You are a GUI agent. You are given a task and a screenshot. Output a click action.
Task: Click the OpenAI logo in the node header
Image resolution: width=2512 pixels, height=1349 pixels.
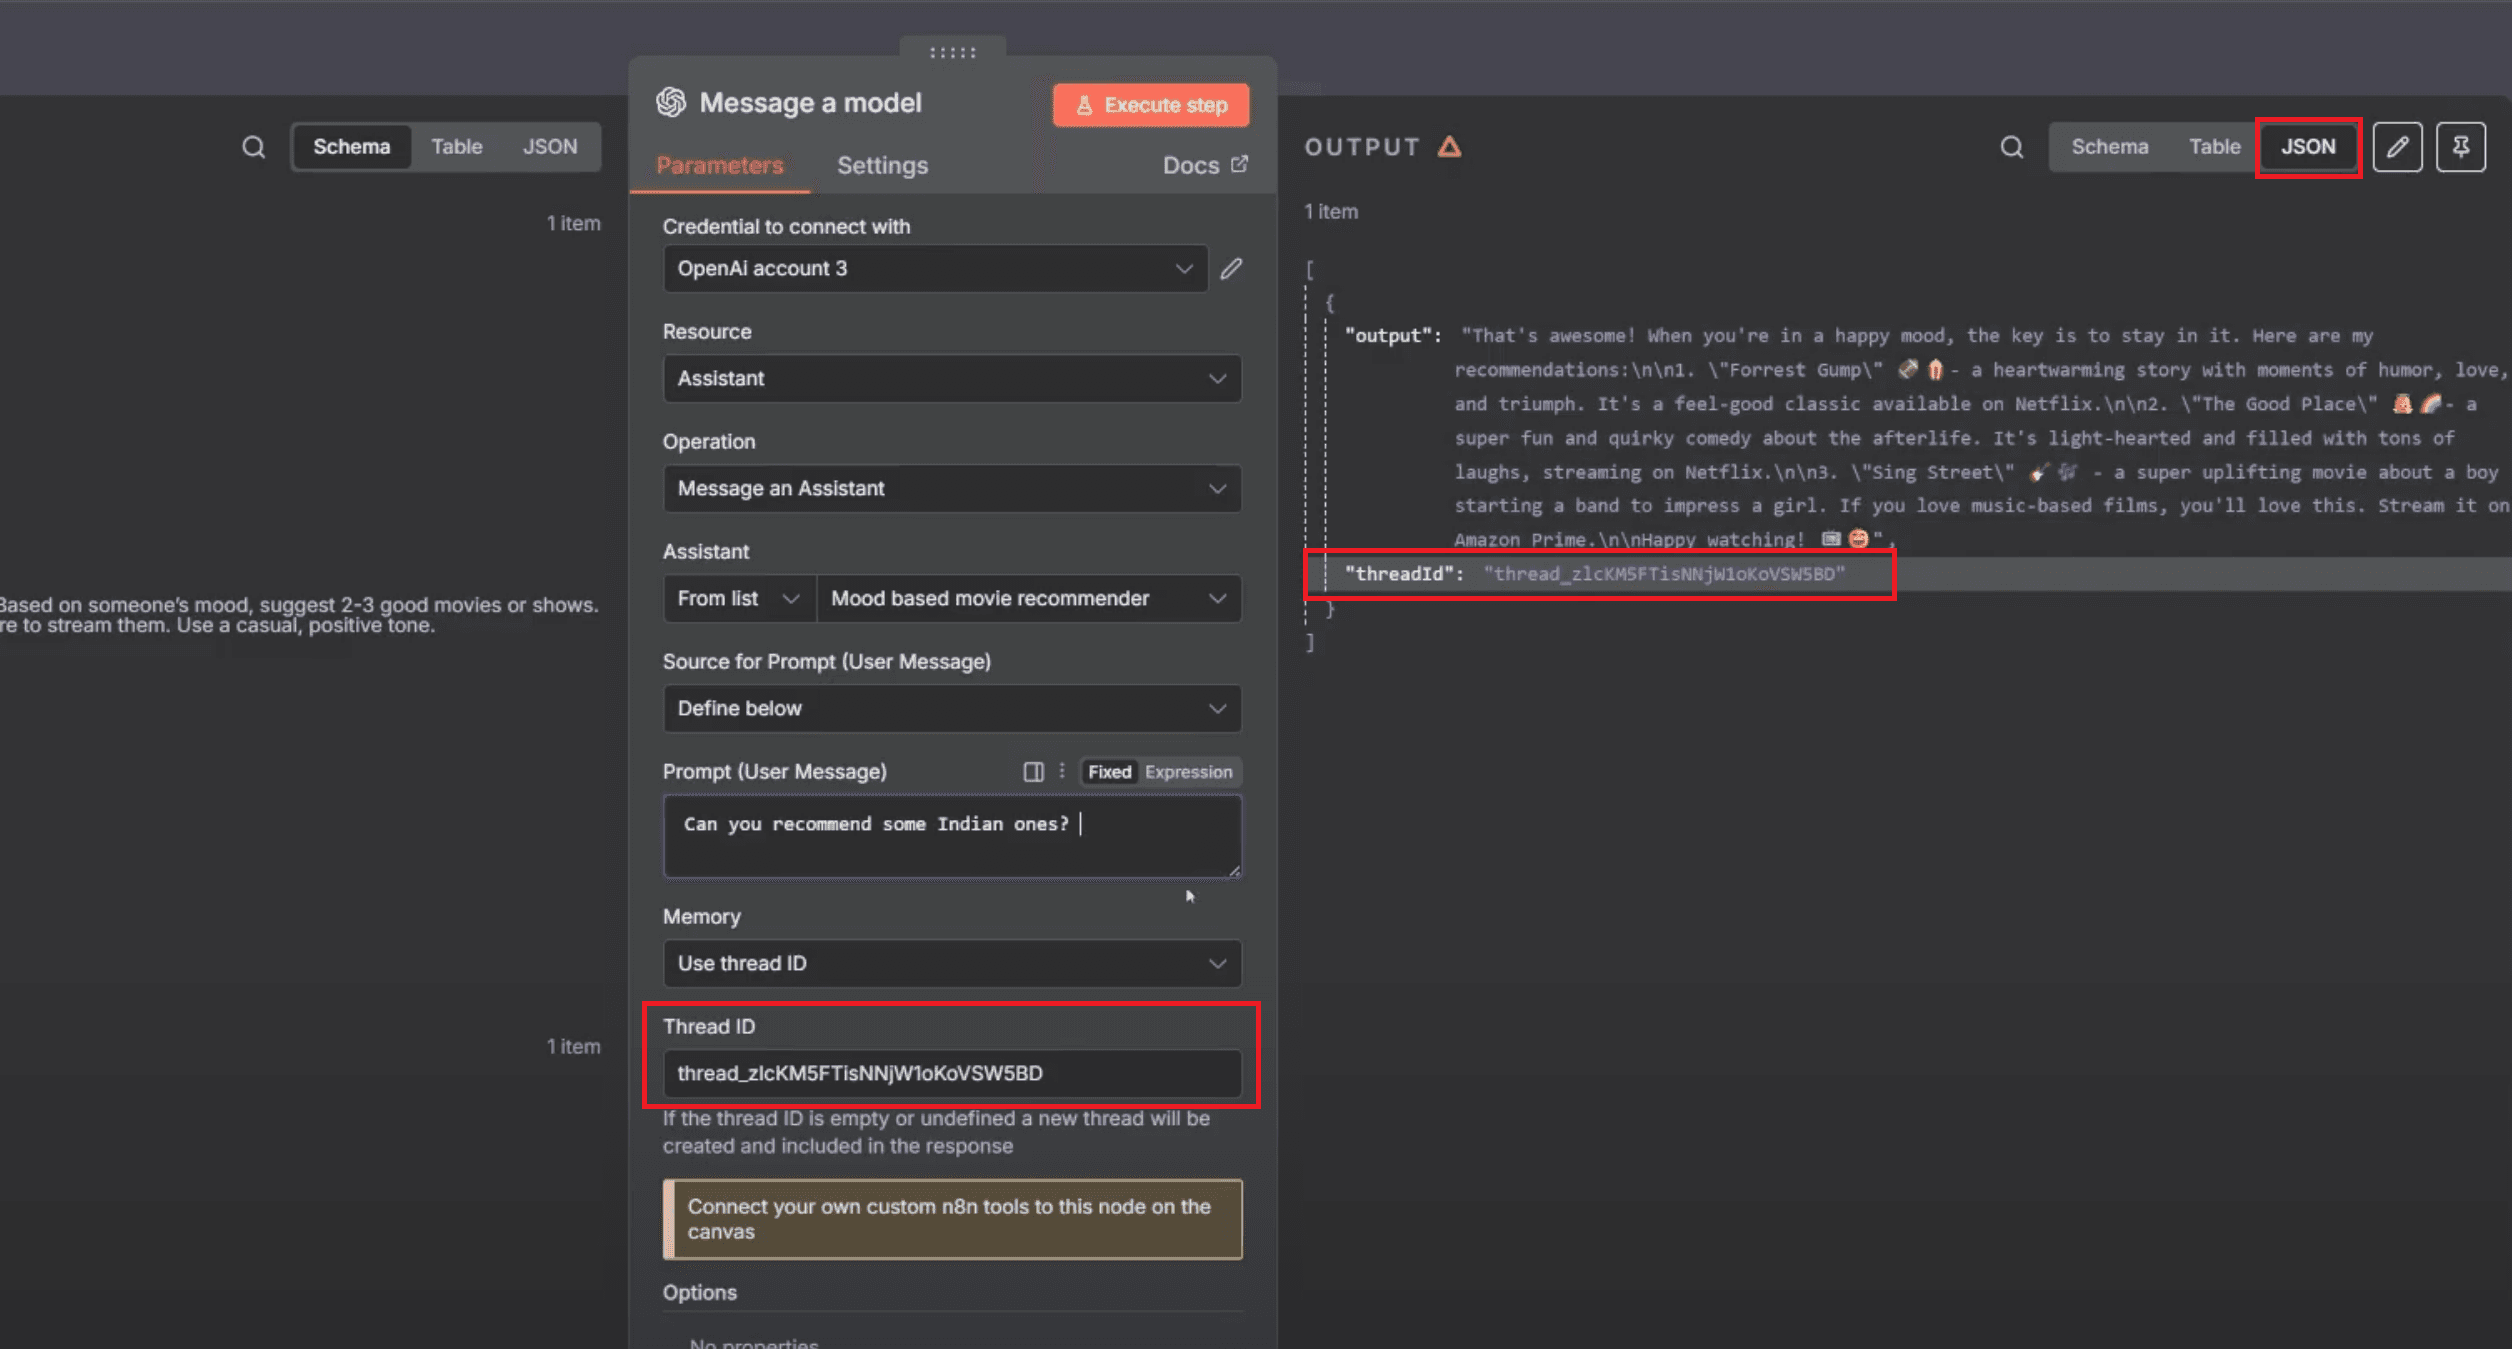[x=671, y=102]
